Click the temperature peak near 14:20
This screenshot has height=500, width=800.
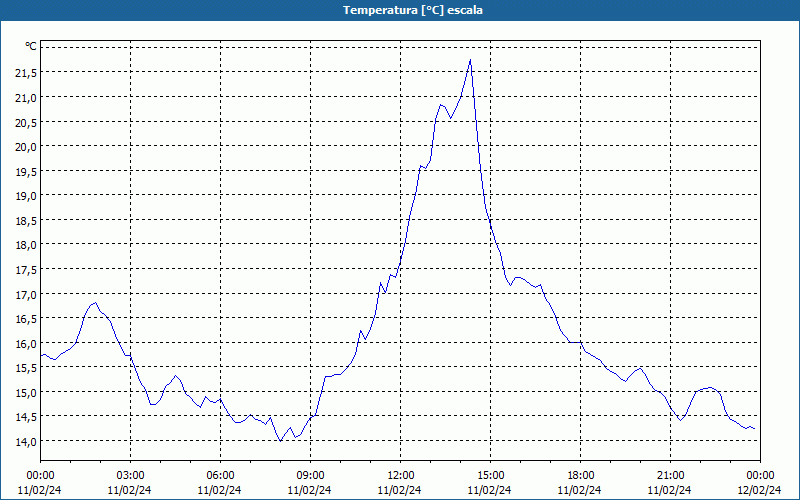pyautogui.click(x=470, y=61)
